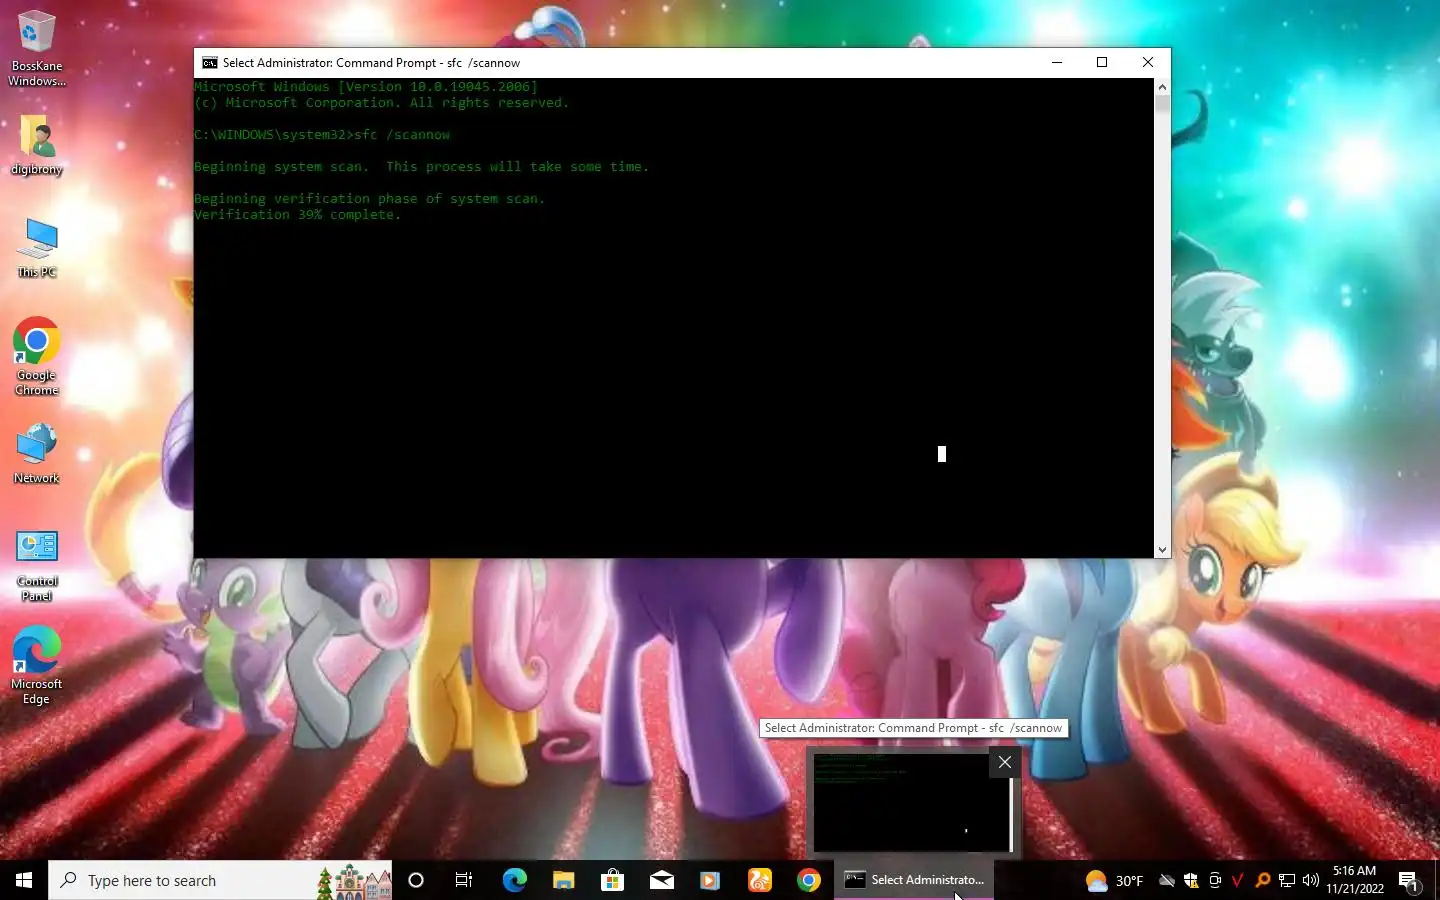Open the orange UC Browser taskbar icon
This screenshot has height=900, width=1440.
760,880
